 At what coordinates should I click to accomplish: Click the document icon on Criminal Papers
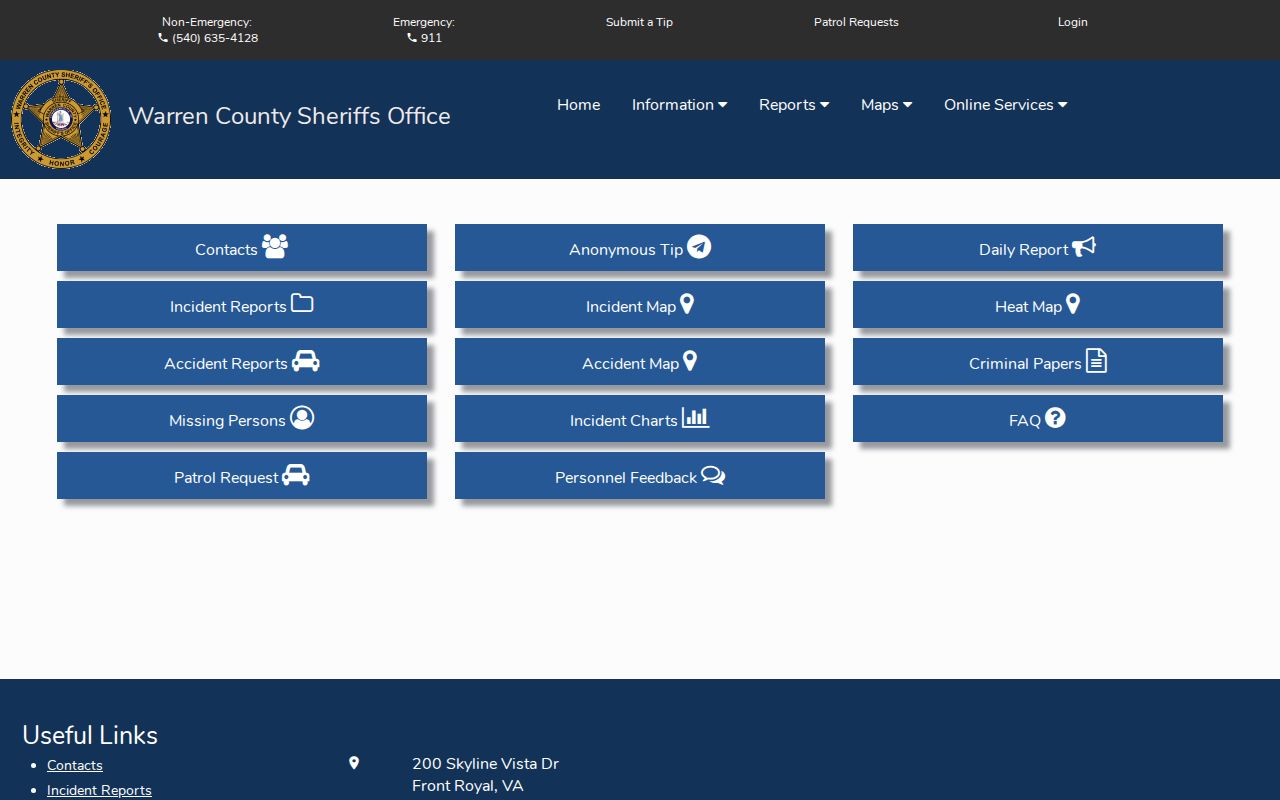(1097, 360)
